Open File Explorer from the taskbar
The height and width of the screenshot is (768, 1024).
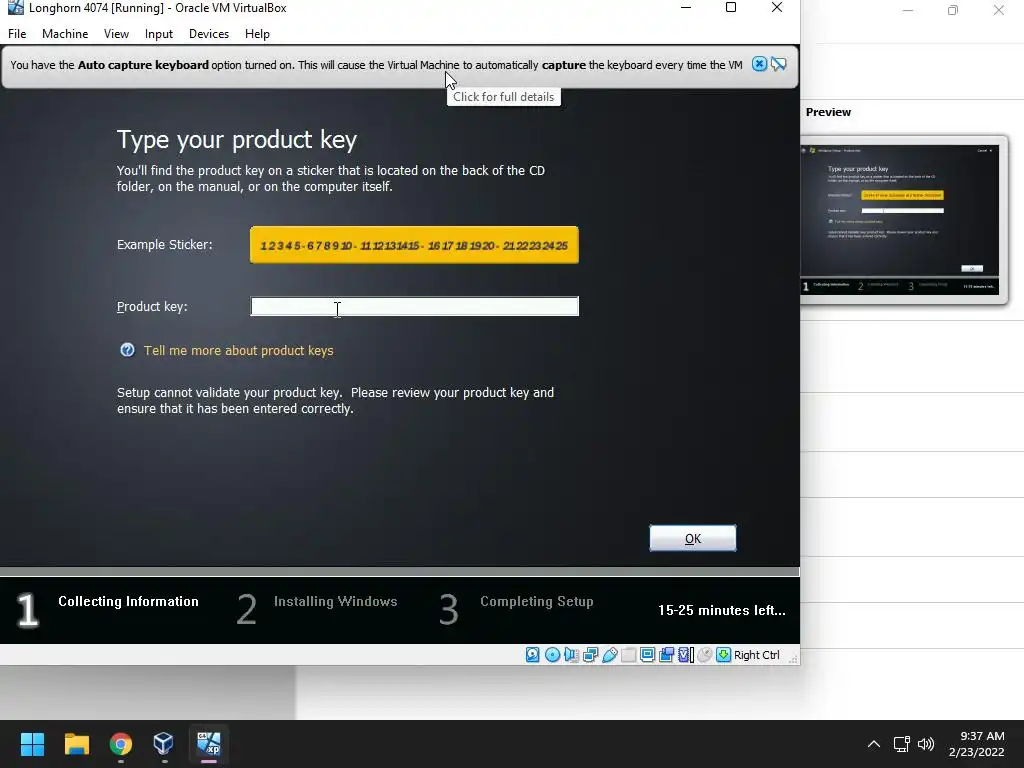76,744
